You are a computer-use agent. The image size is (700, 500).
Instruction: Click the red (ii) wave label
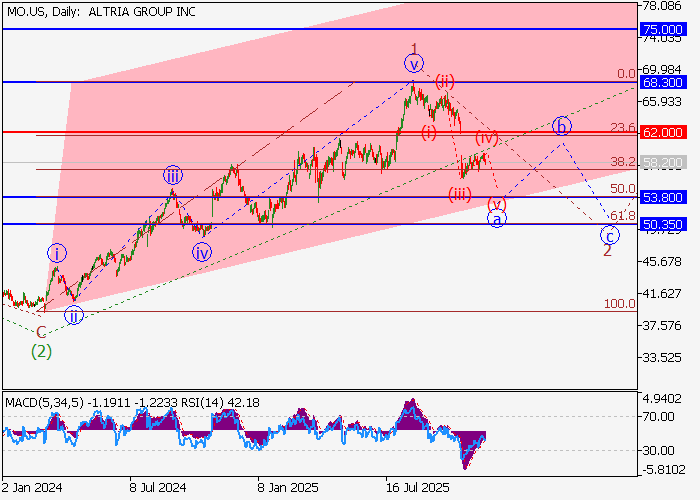click(x=445, y=82)
